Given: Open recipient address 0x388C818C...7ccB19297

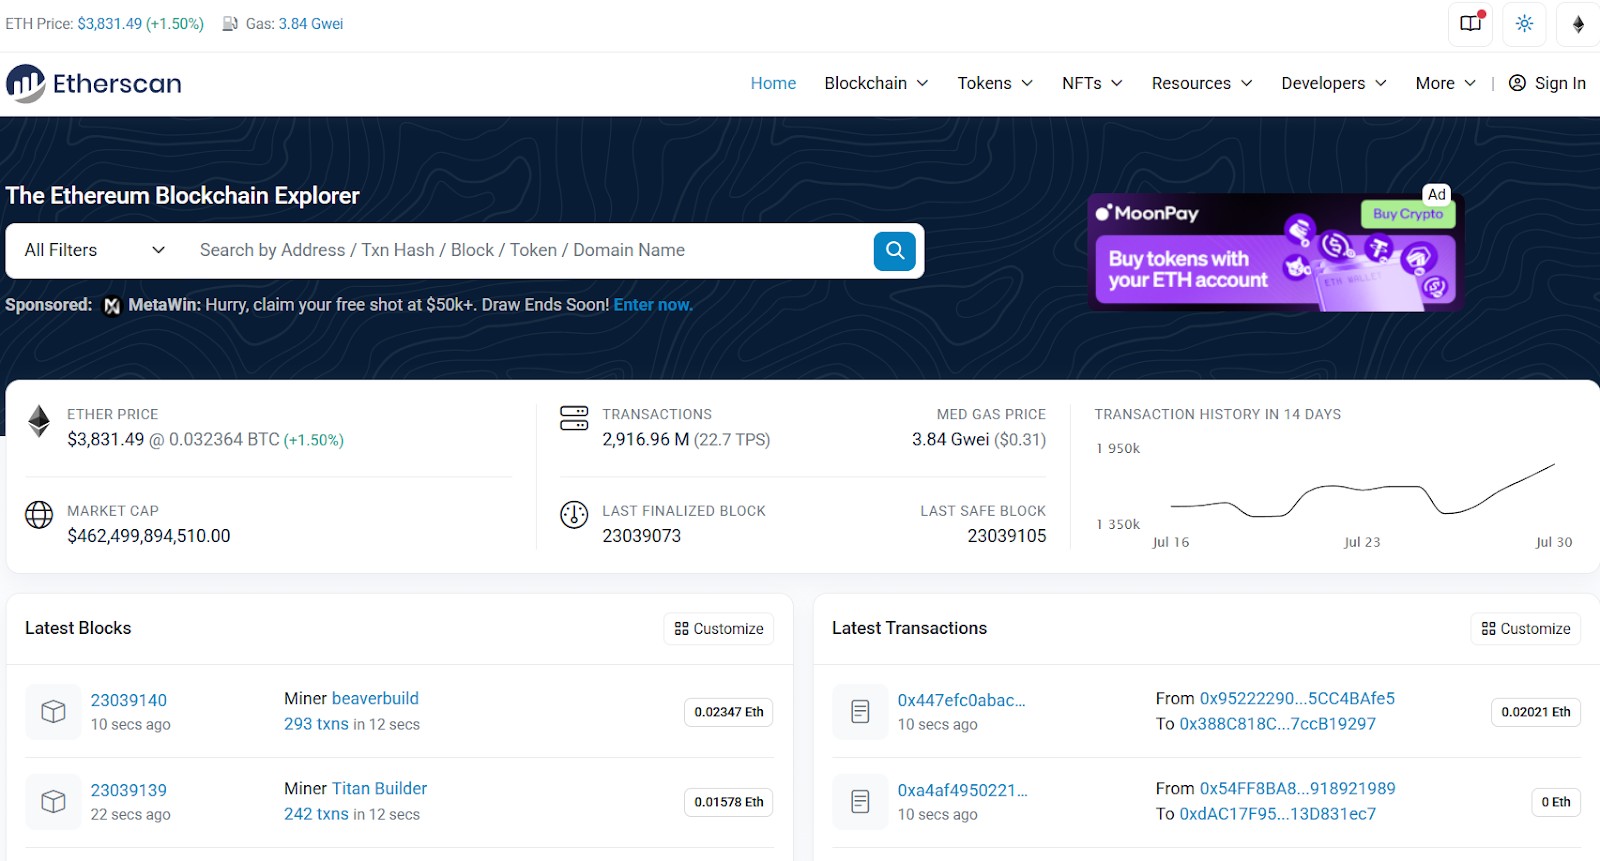Looking at the screenshot, I should point(1278,724).
